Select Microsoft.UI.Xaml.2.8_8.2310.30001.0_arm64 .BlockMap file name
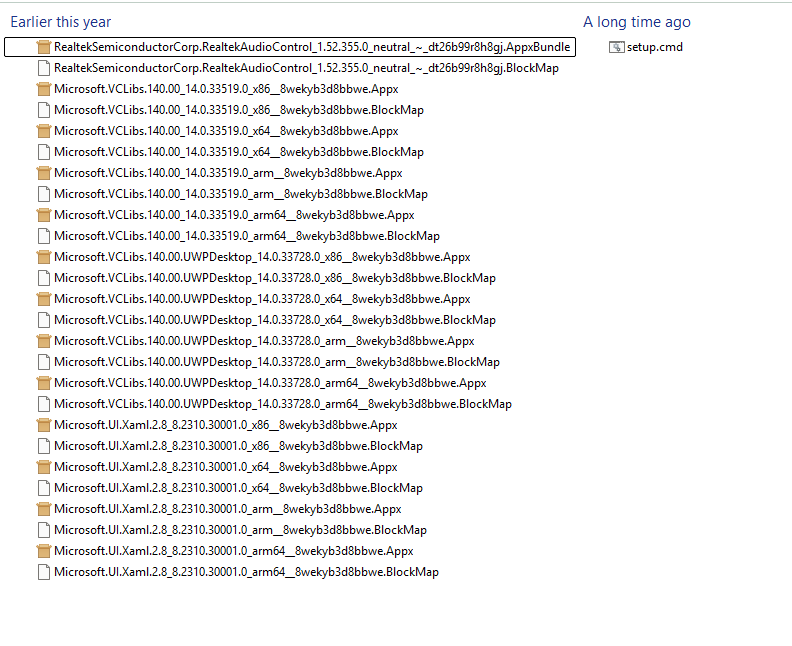This screenshot has height=646, width=792. tap(246, 572)
